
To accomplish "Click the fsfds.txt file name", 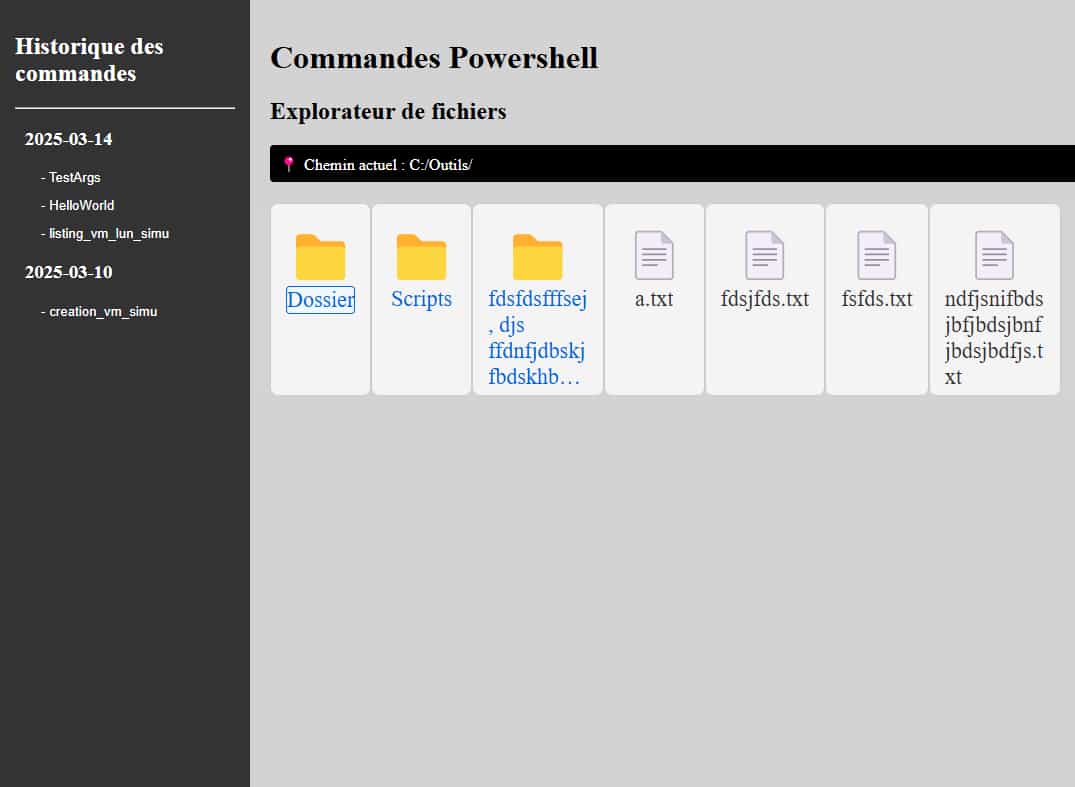I will 876,299.
